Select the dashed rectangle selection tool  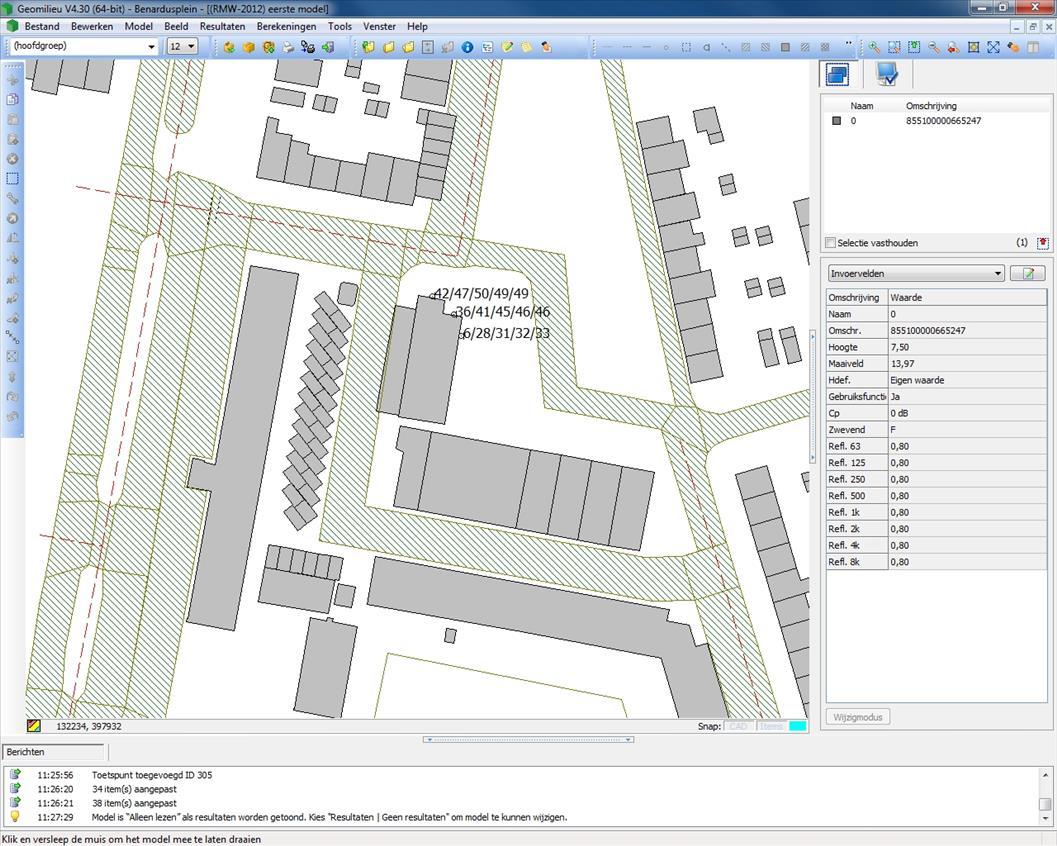[x=13, y=179]
